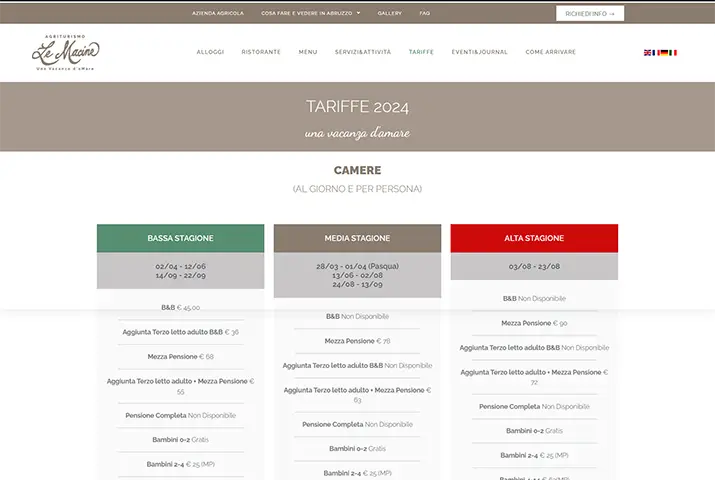Choose the German flag language icon
Viewport: 715px width, 480px height.
point(664,52)
